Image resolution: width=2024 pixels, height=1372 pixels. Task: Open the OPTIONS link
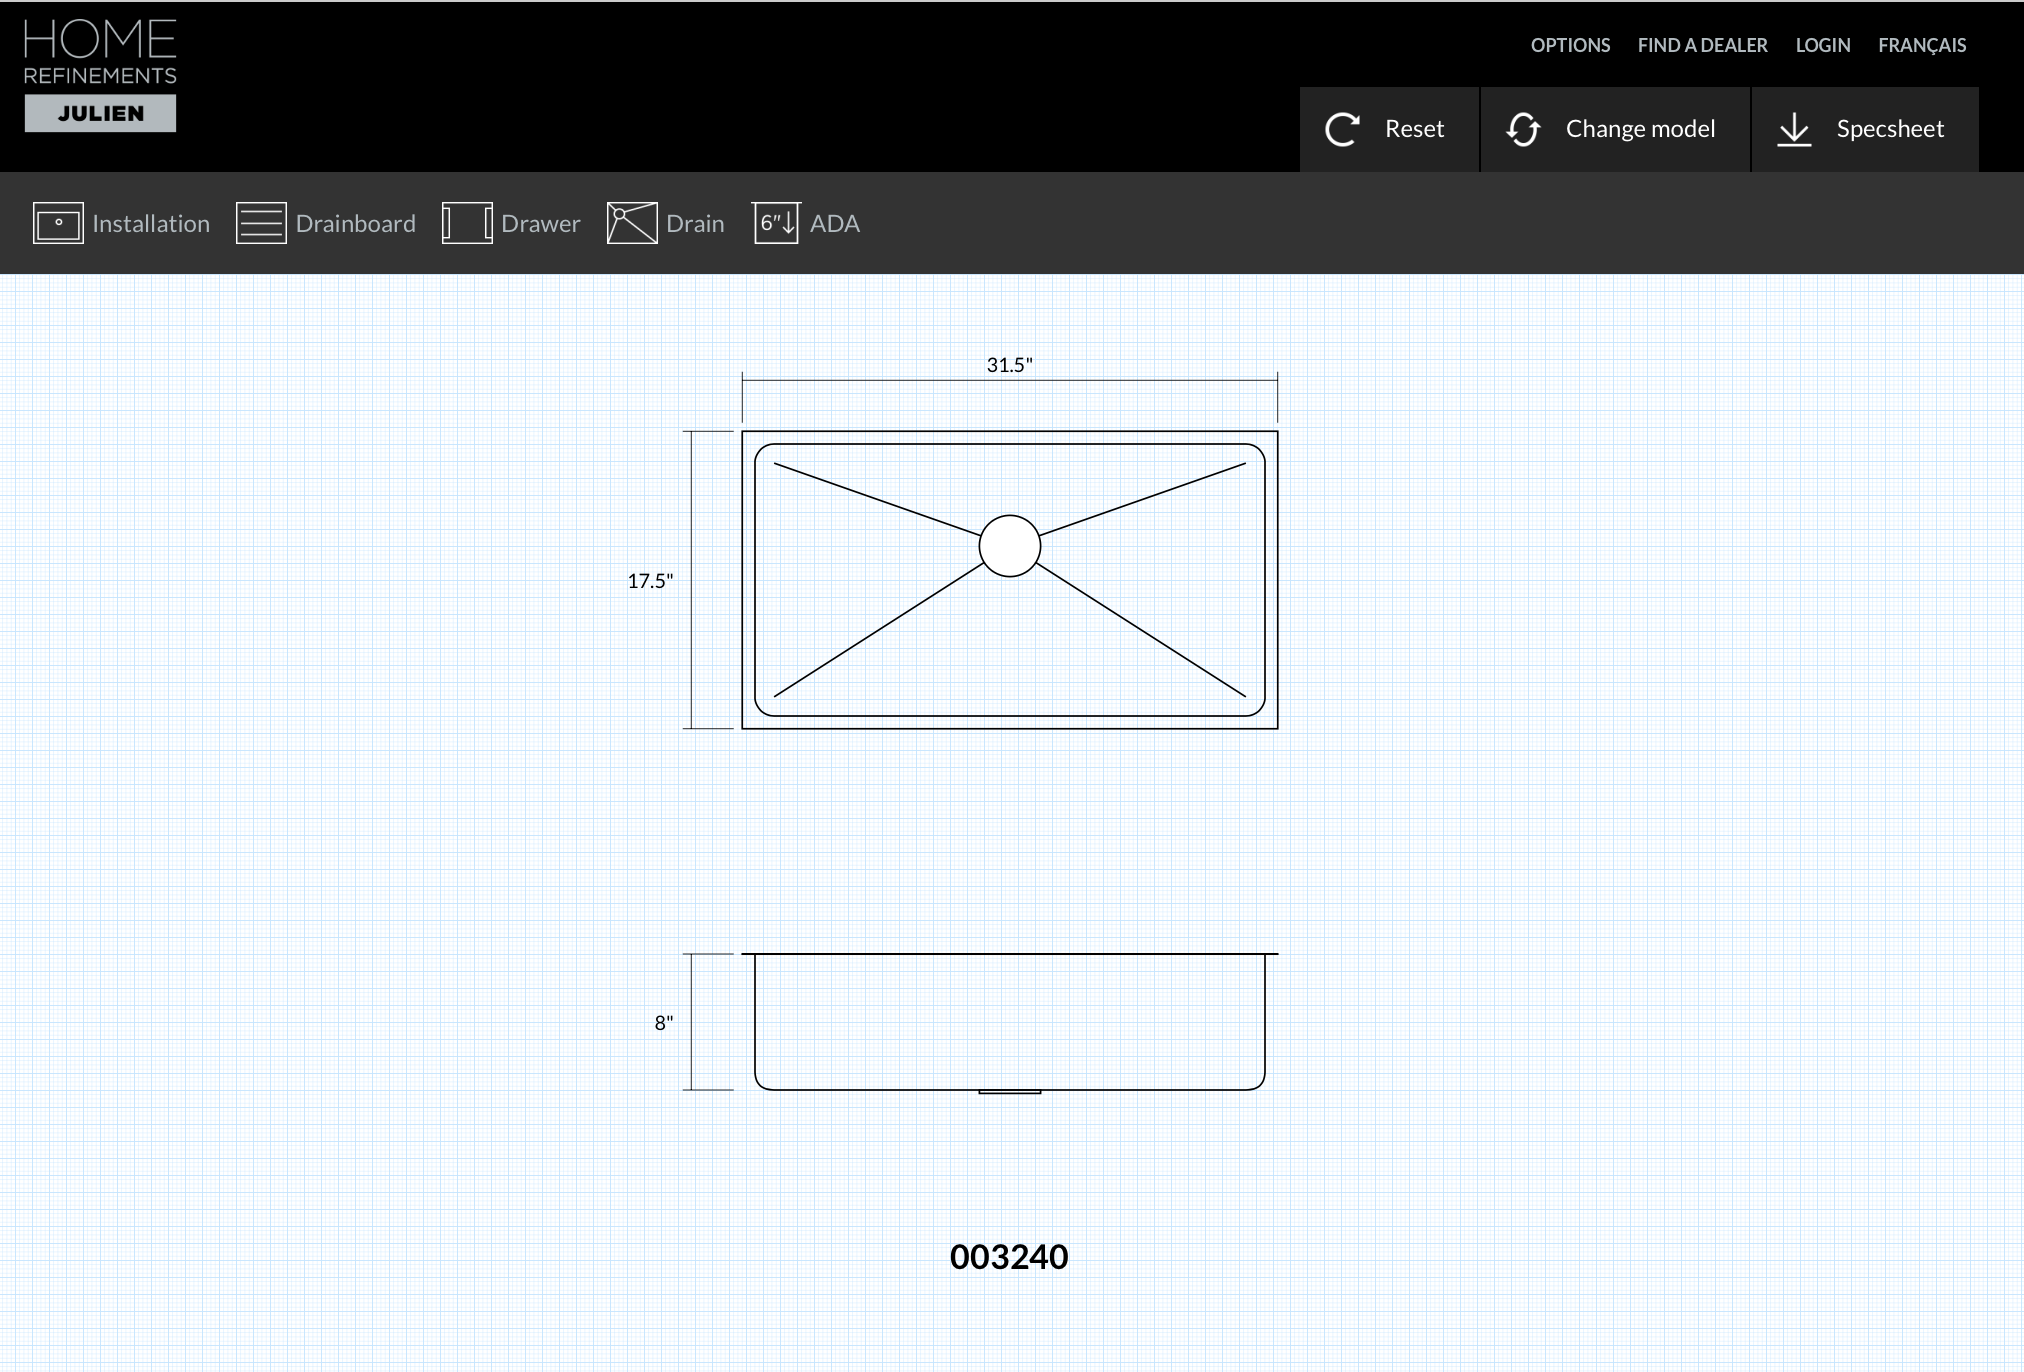pos(1570,45)
